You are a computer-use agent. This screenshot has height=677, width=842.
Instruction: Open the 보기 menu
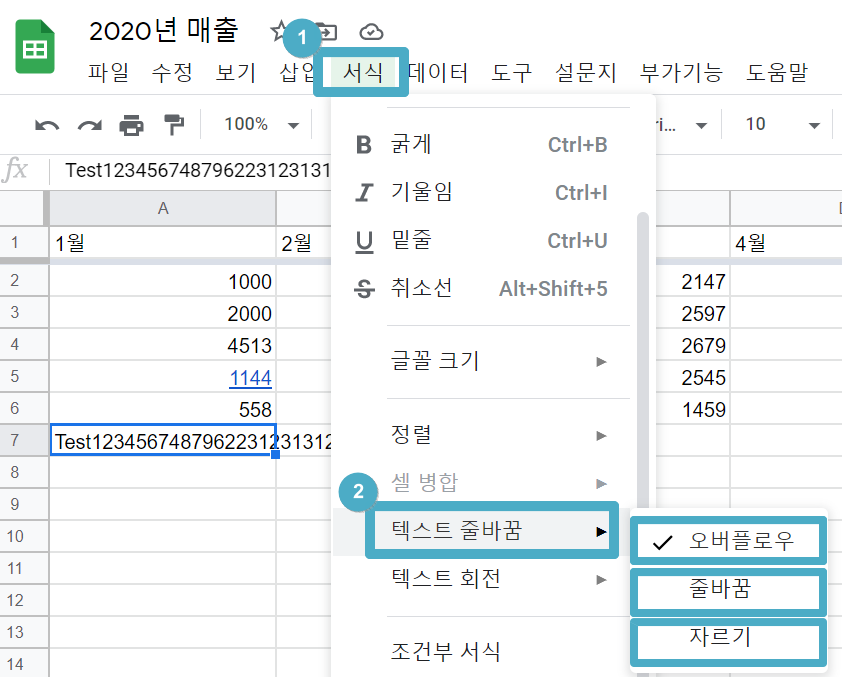coord(236,72)
